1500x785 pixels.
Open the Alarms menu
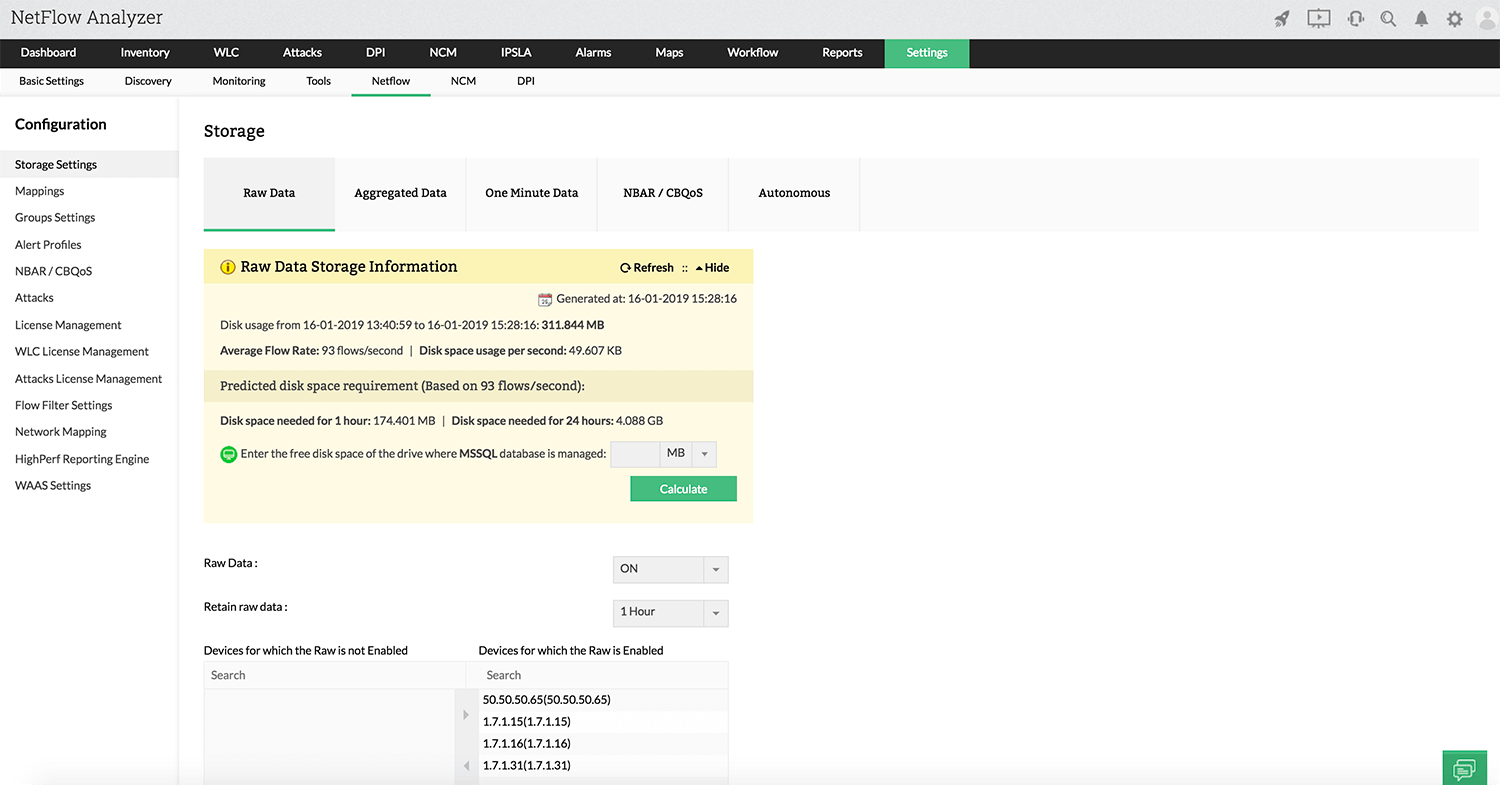click(x=593, y=53)
